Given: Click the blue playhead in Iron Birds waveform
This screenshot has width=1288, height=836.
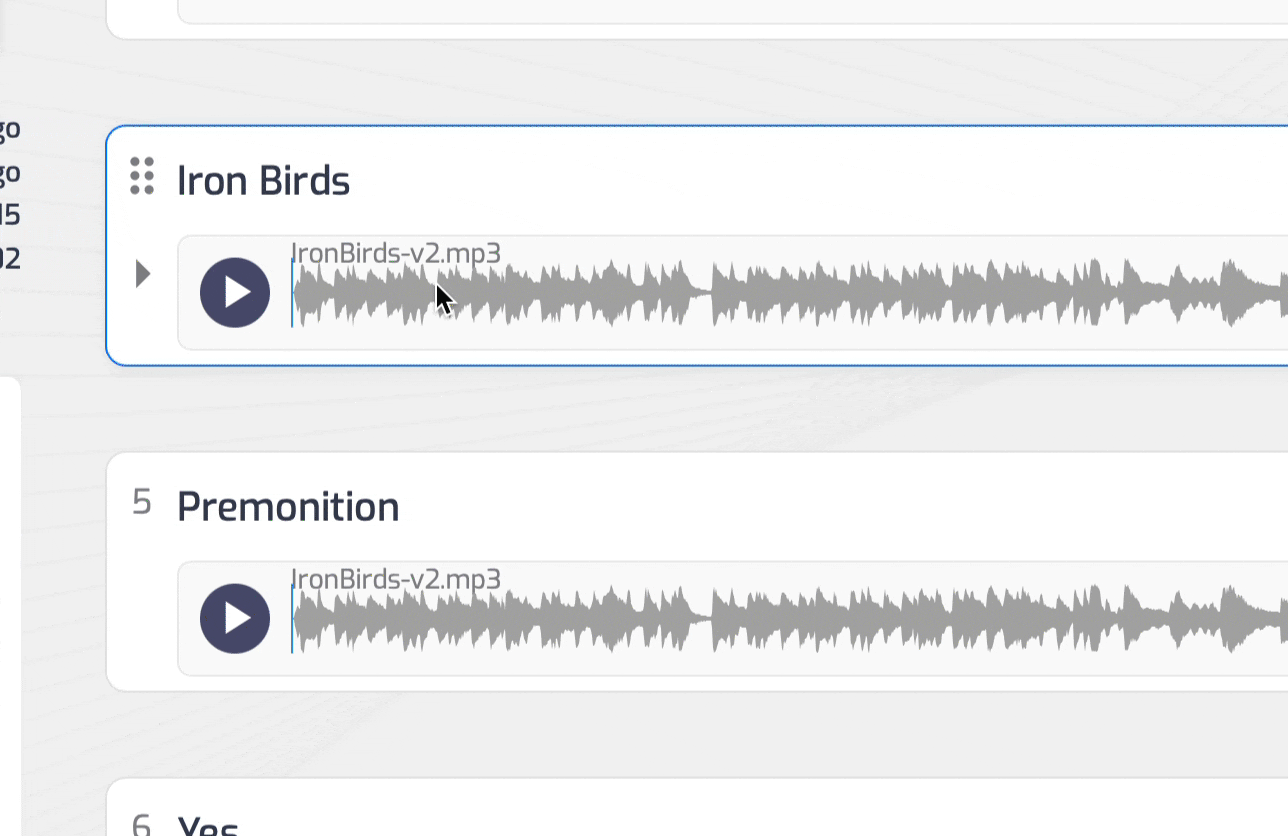Looking at the screenshot, I should click(x=292, y=294).
